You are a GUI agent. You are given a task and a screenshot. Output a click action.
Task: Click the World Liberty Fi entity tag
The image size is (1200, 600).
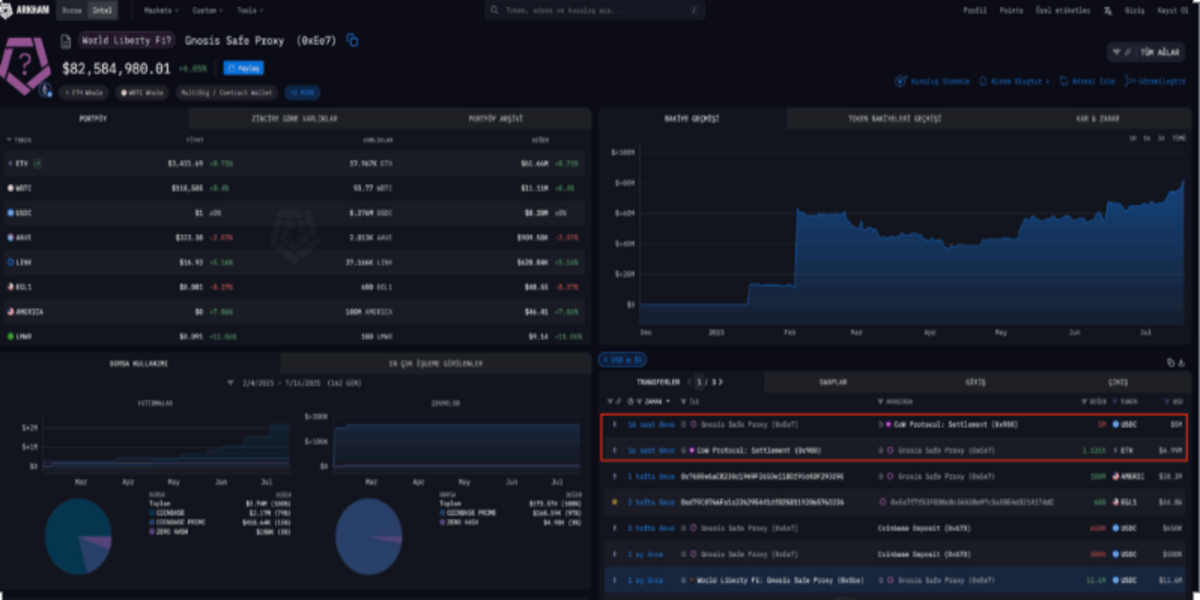pos(127,41)
